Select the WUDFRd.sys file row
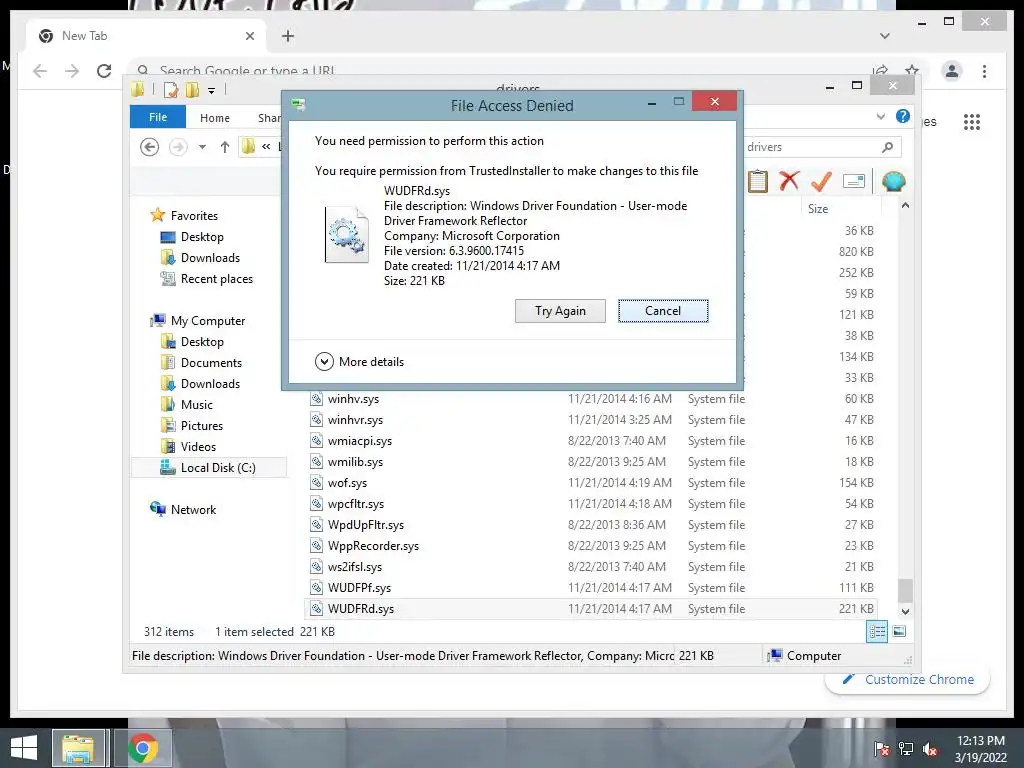 coord(592,609)
